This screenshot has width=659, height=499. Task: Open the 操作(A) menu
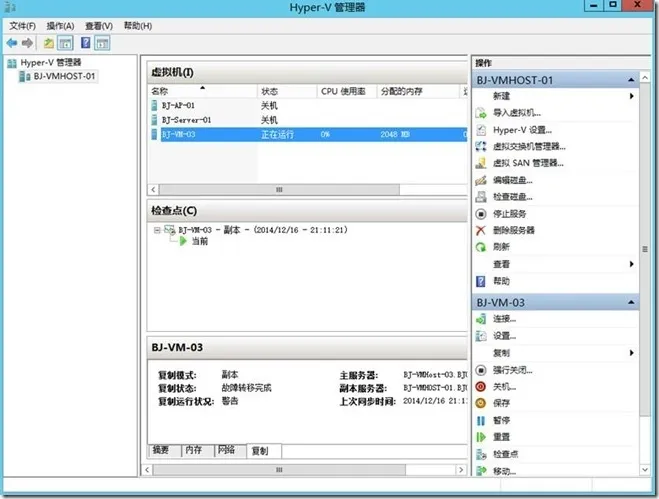(60, 26)
